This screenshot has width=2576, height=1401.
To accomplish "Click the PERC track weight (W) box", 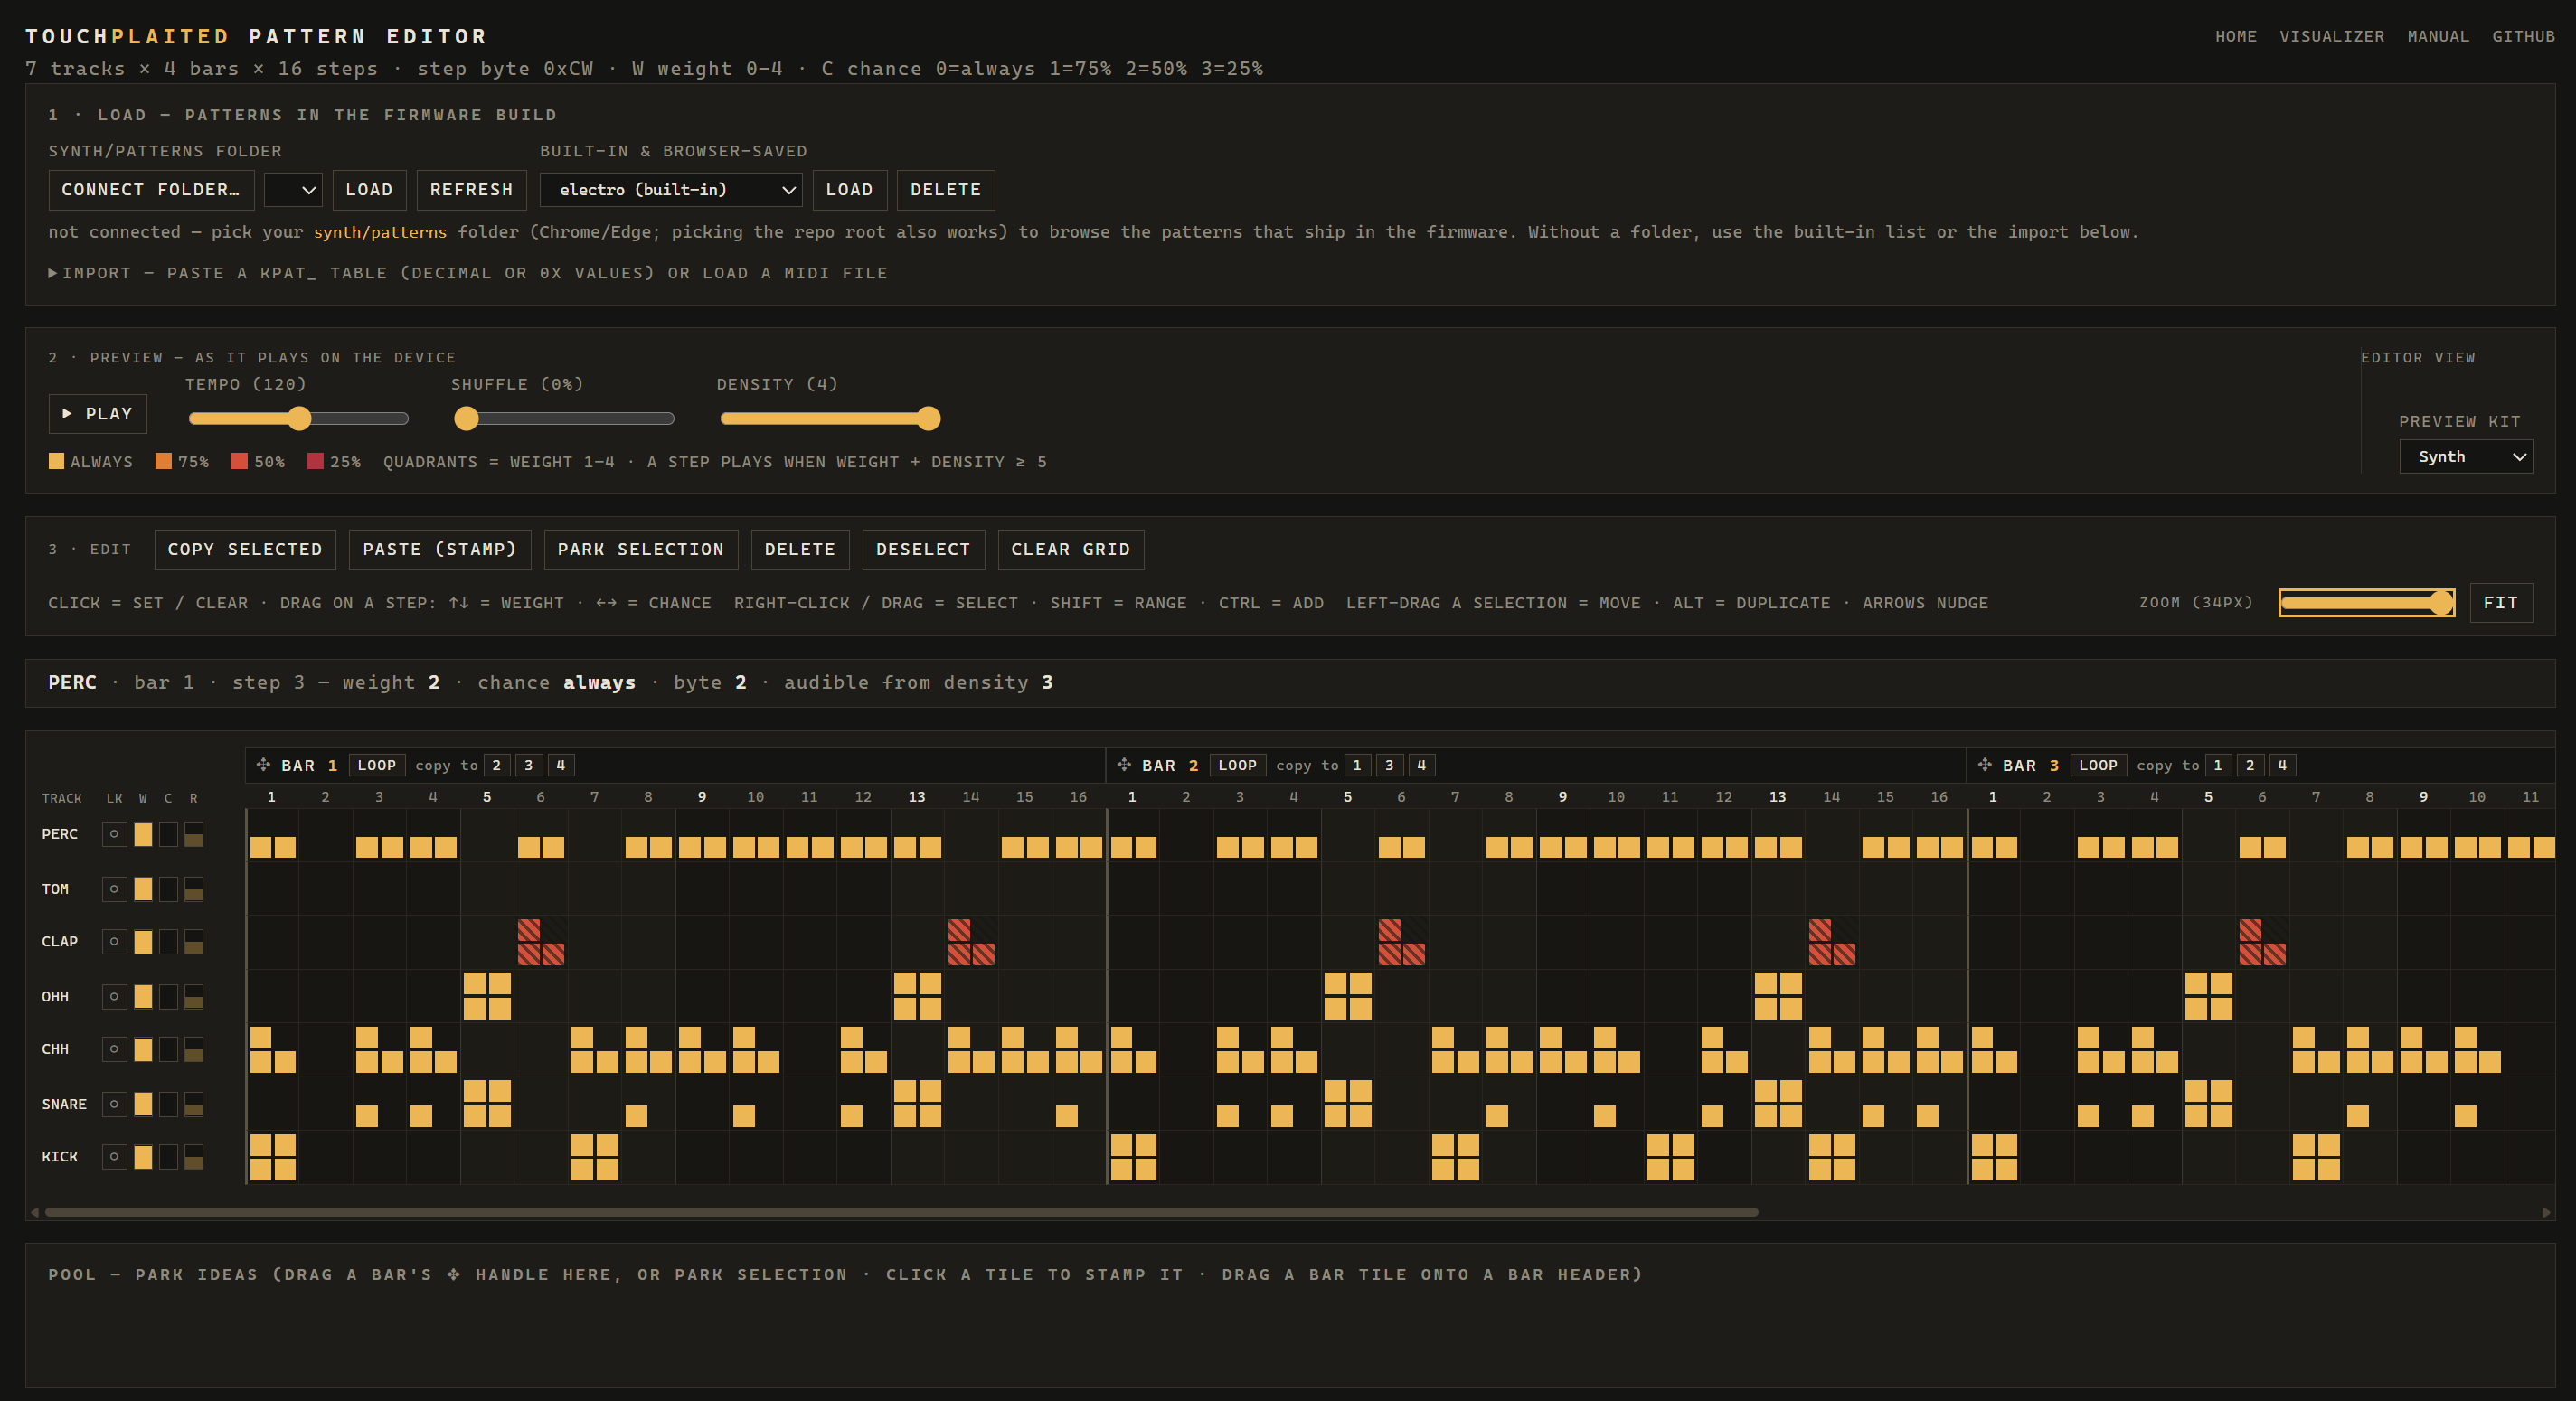I will (x=143, y=834).
